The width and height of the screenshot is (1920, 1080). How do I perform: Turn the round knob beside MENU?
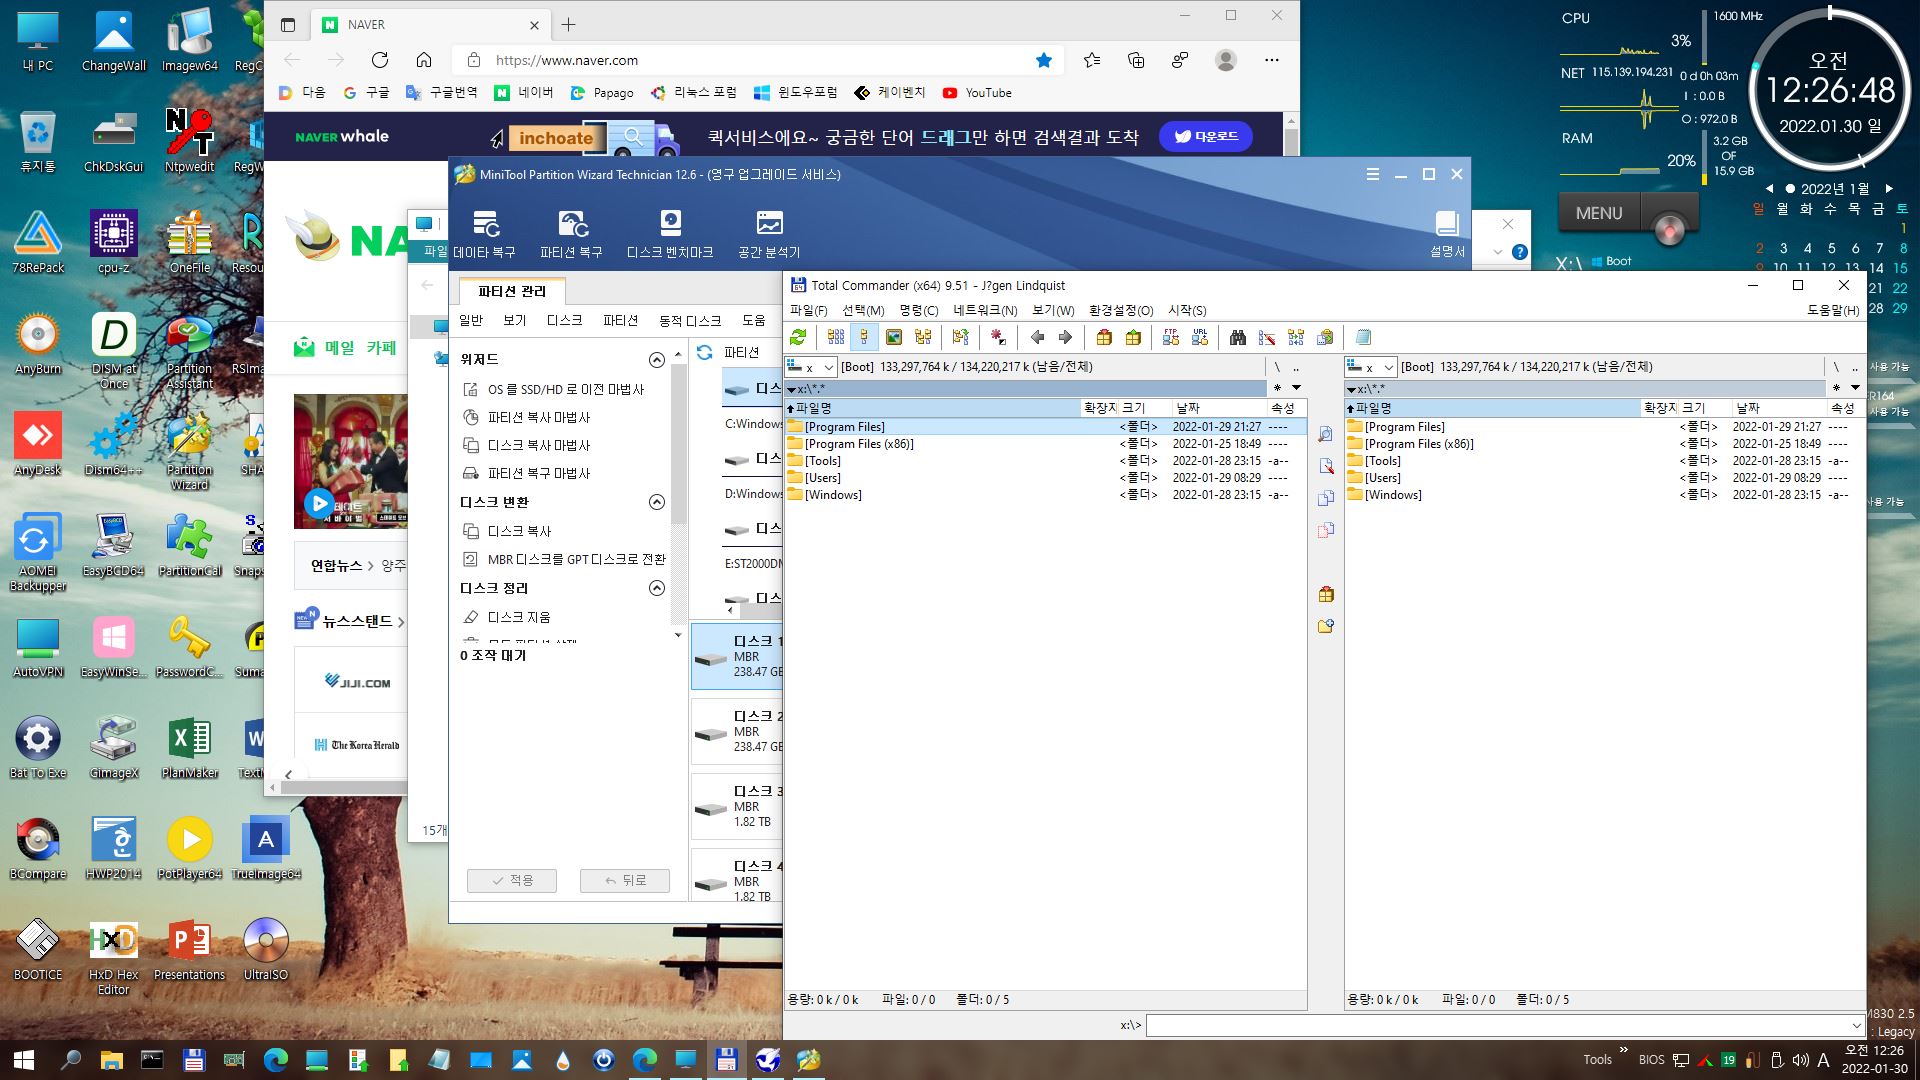coord(1669,229)
